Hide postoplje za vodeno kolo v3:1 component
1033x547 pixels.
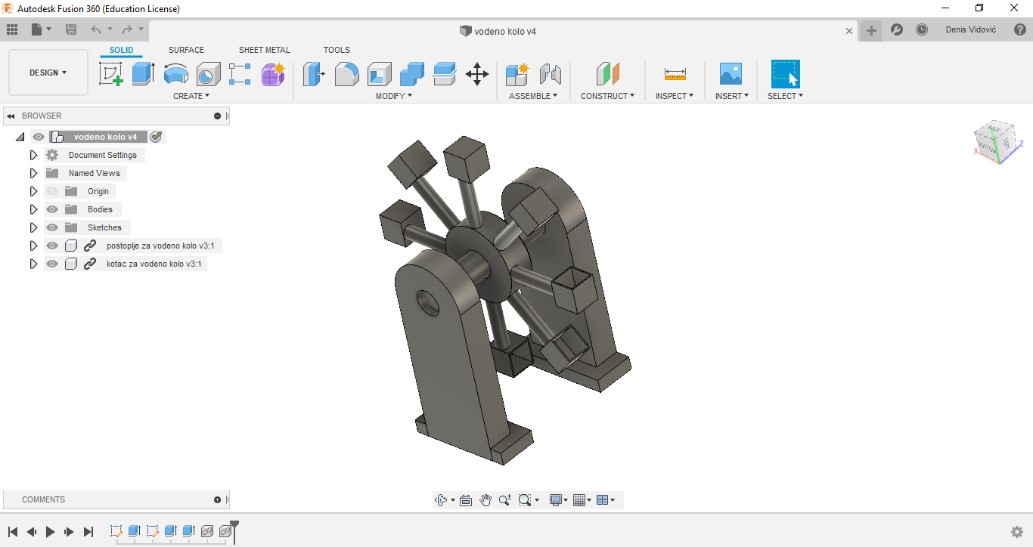[52, 246]
